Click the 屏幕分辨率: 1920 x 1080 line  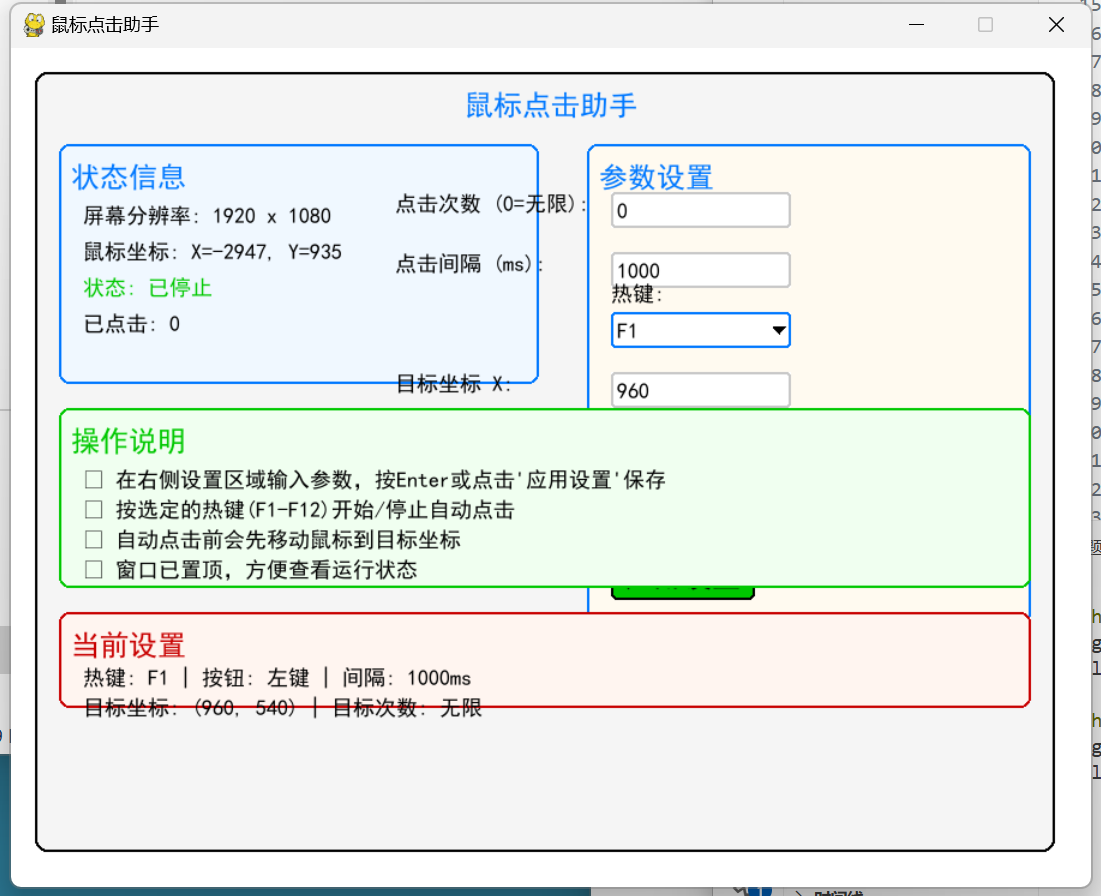[207, 216]
